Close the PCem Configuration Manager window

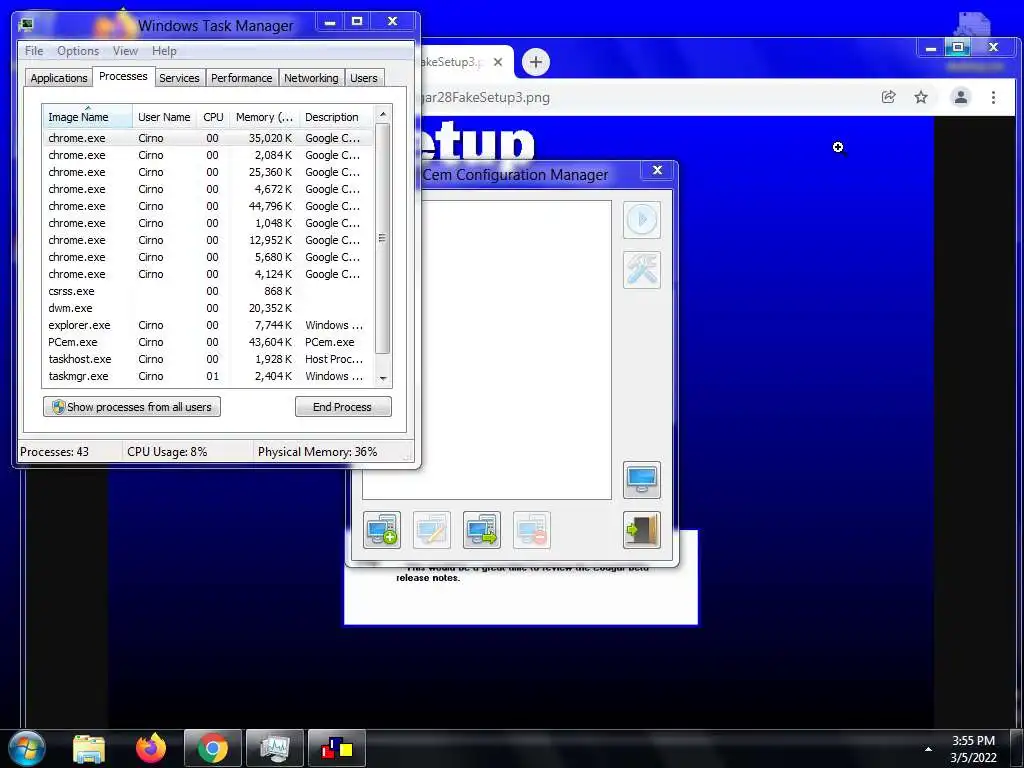point(657,170)
